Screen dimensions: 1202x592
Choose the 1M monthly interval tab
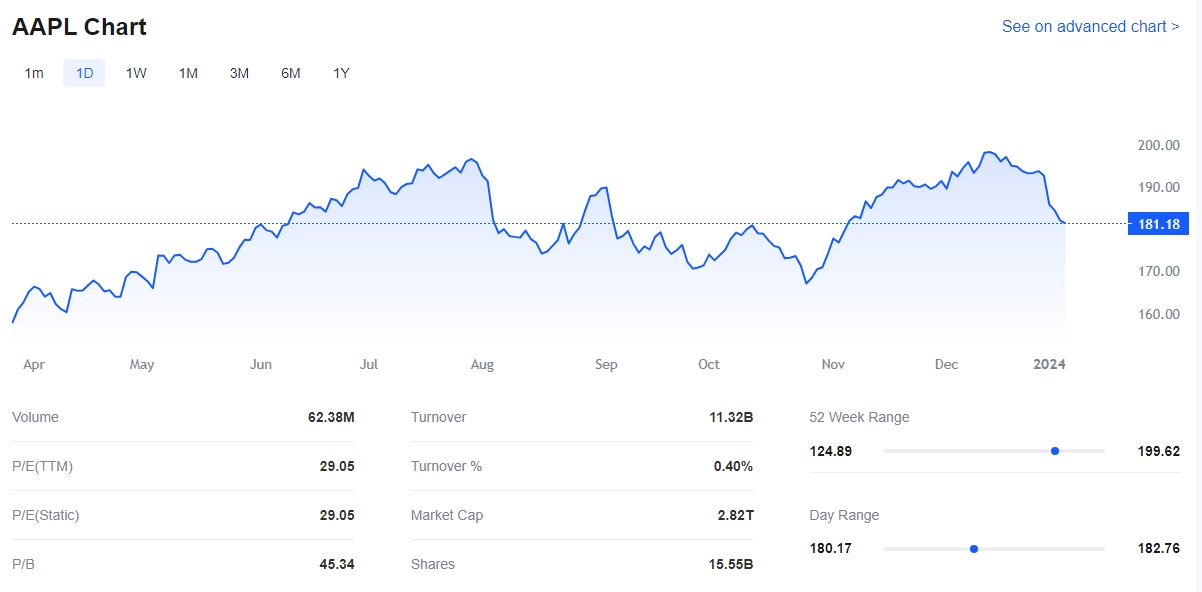[x=188, y=73]
